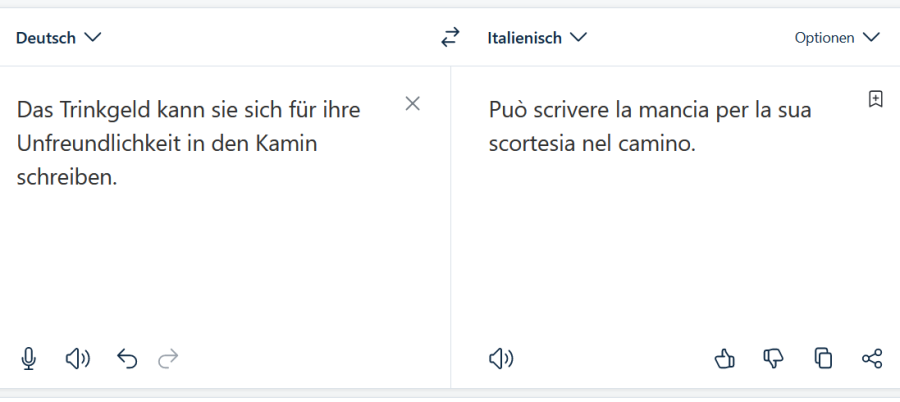900x402 pixels.
Task: Select the word "camino" in the translation
Action: click(x=659, y=143)
